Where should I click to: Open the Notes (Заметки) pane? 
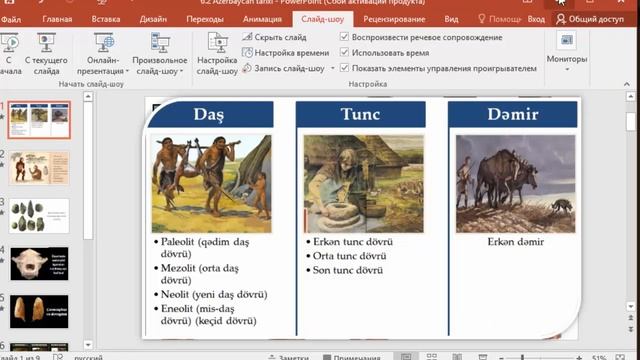[289, 357]
